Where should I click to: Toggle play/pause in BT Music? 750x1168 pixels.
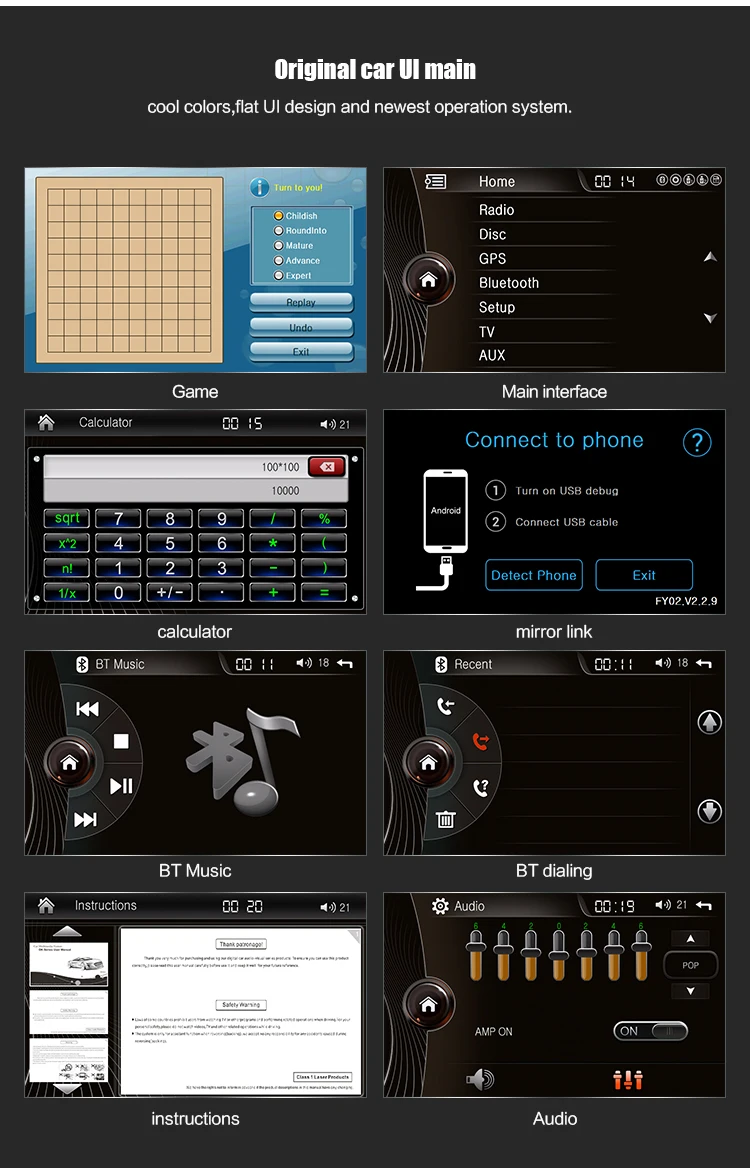coord(121,785)
